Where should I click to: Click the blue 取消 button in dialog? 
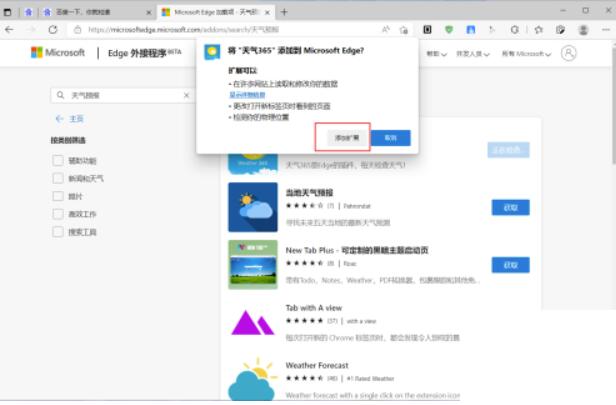(390, 138)
